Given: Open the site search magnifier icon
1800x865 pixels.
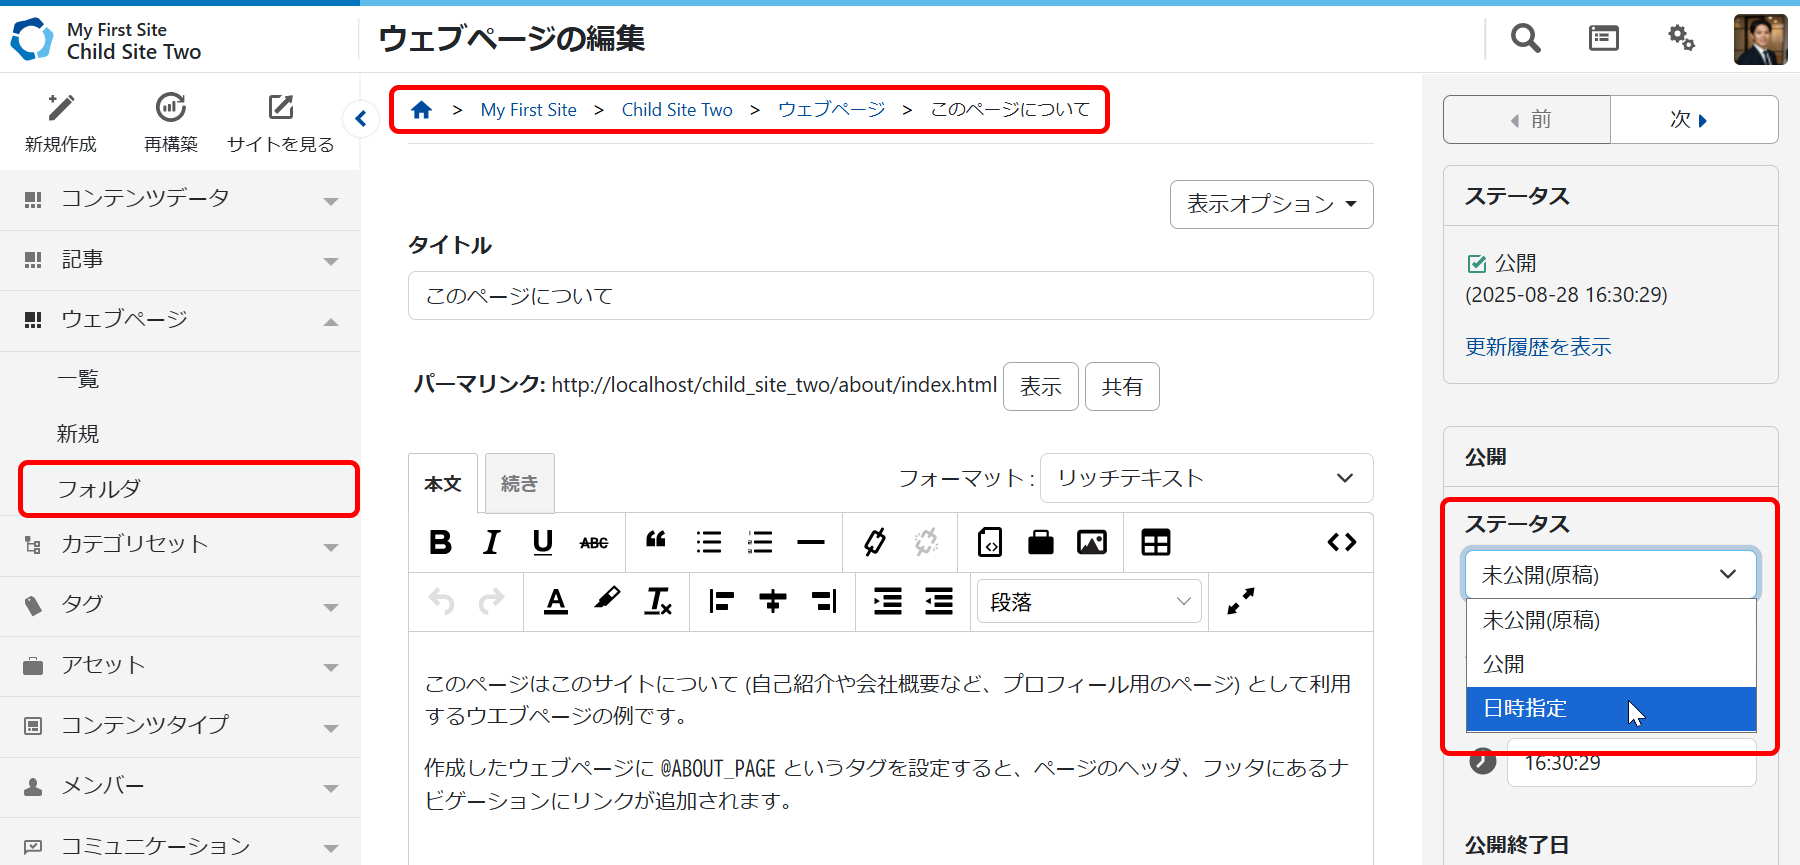Looking at the screenshot, I should (x=1525, y=38).
